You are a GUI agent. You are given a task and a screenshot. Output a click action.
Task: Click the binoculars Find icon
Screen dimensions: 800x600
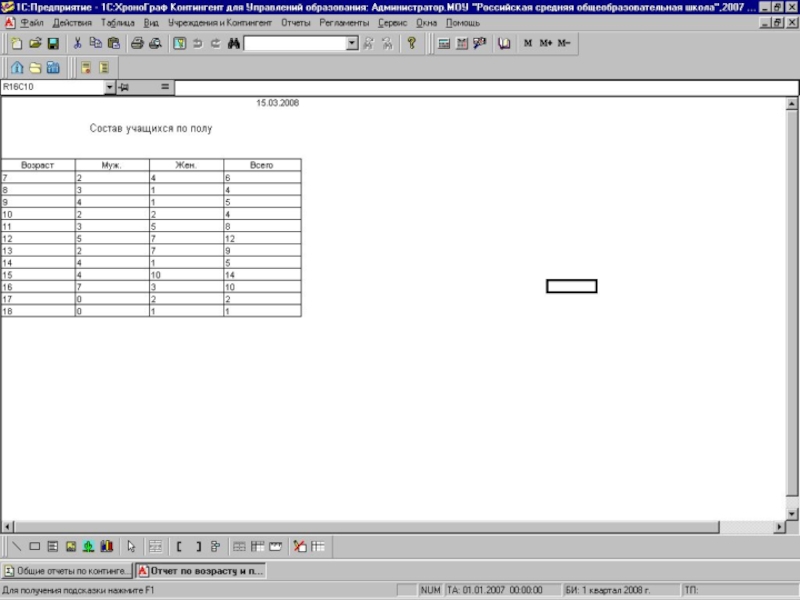point(234,44)
